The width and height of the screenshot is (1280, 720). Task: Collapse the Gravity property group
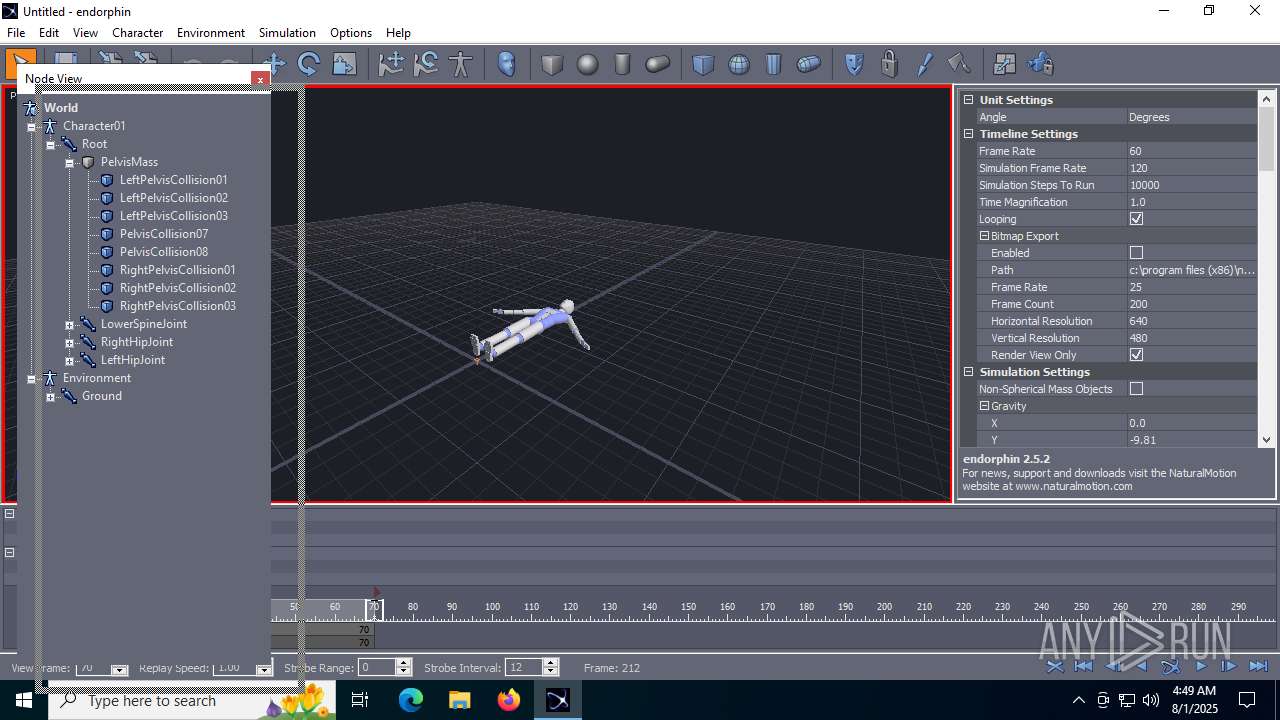(984, 406)
